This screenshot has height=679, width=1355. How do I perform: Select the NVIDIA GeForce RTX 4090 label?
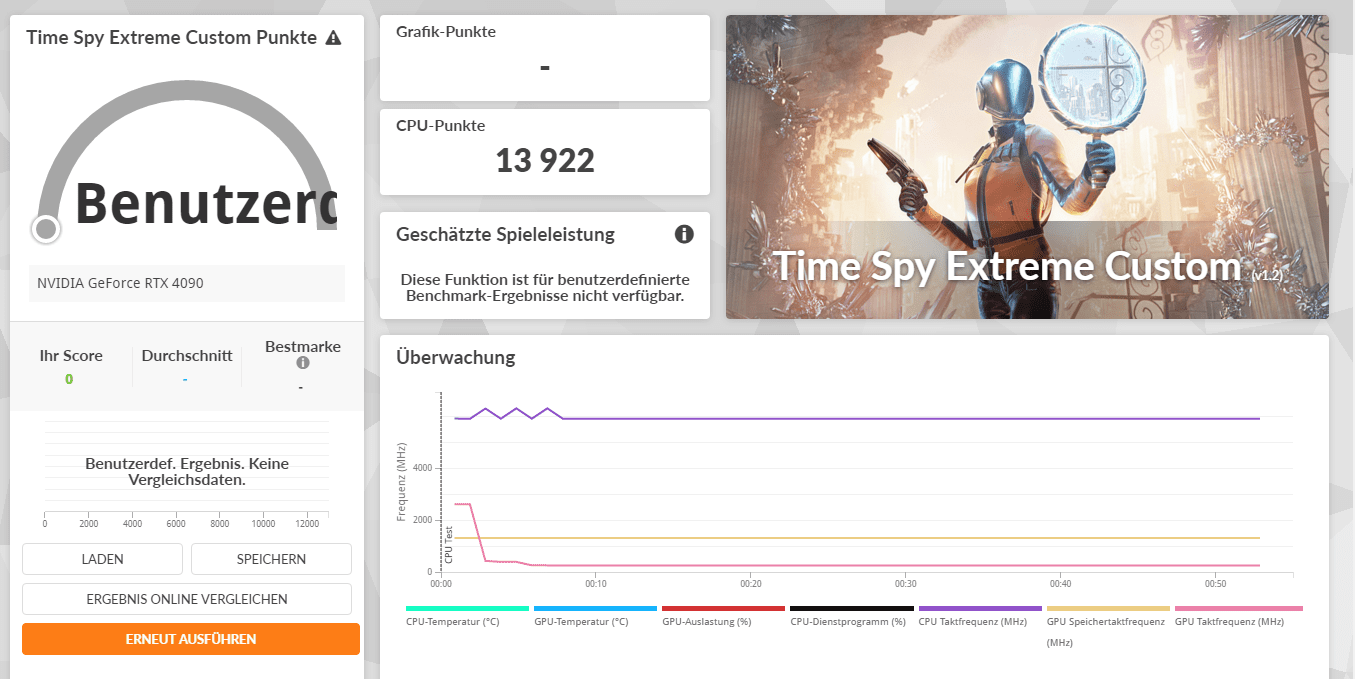[120, 283]
